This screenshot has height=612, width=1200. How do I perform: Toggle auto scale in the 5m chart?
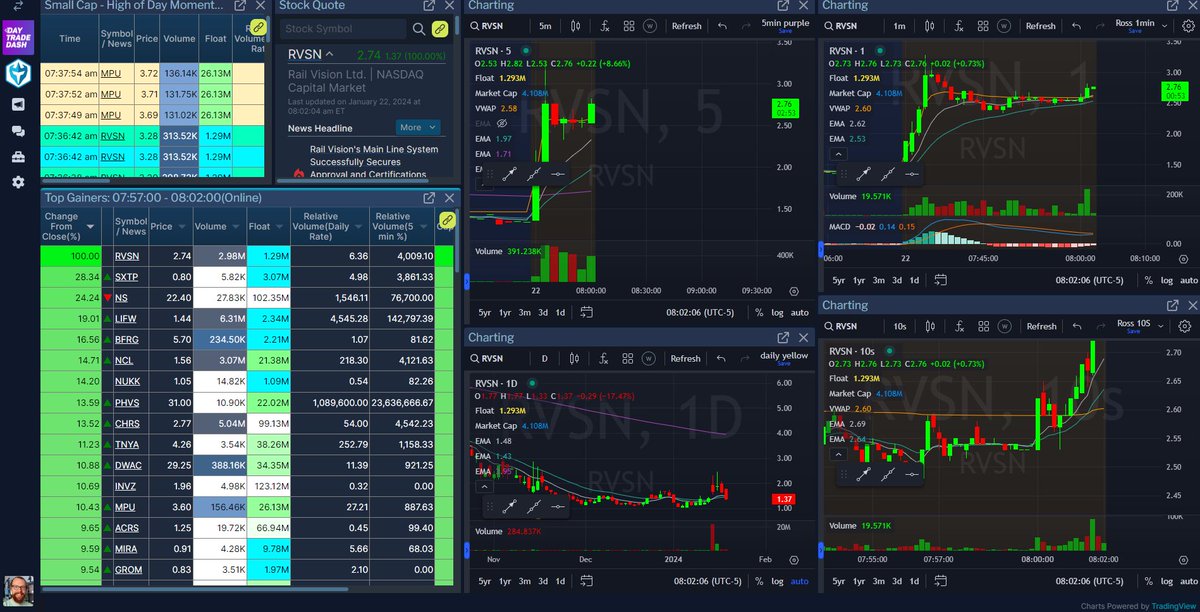coord(800,312)
